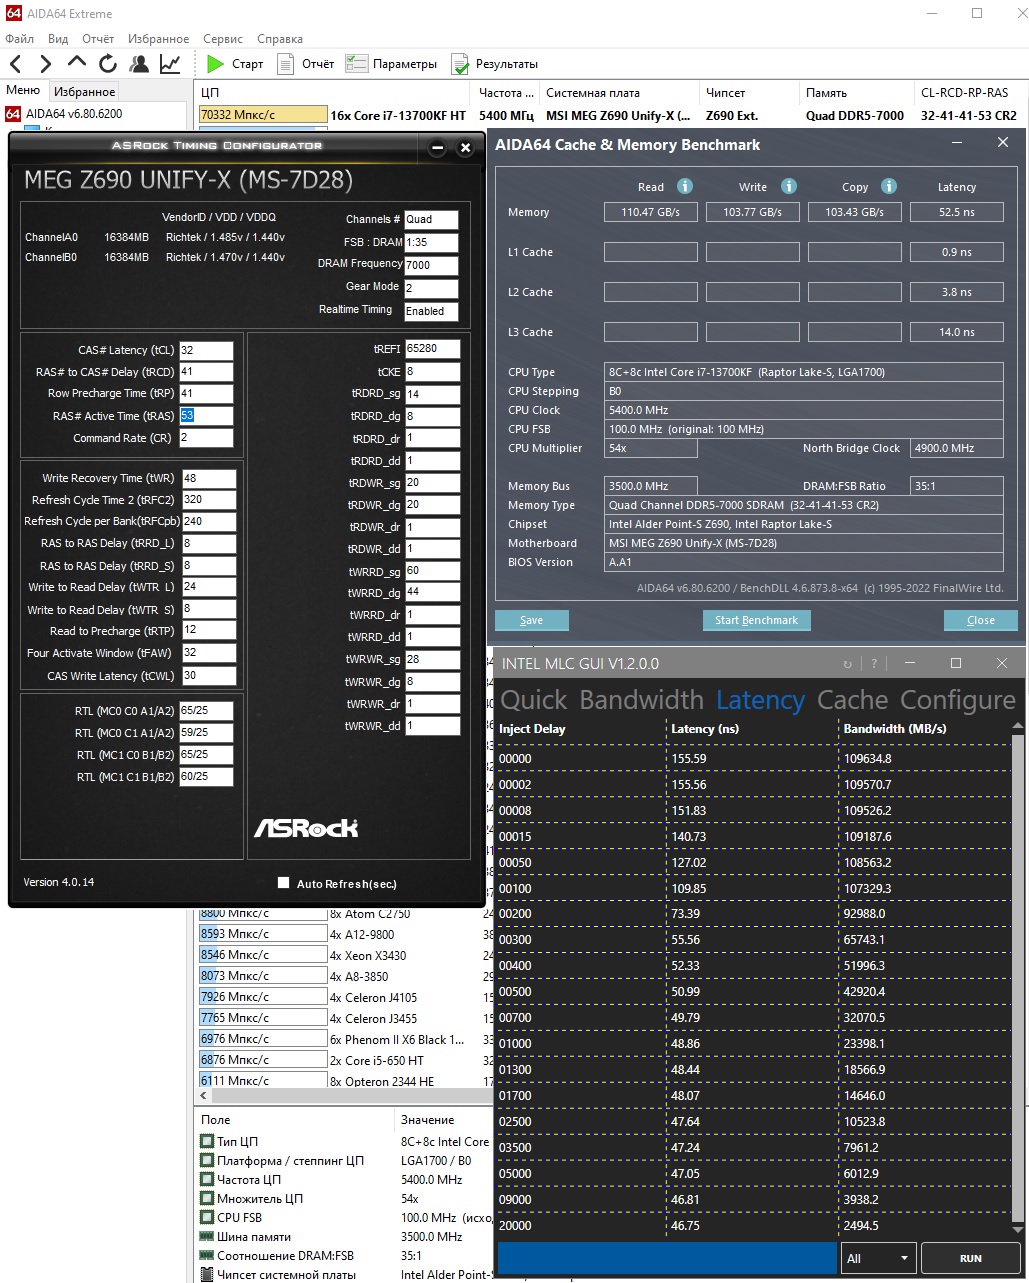The width and height of the screenshot is (1029, 1283).
Task: Click the CAS# Latency (tCL) field
Action: (x=206, y=350)
